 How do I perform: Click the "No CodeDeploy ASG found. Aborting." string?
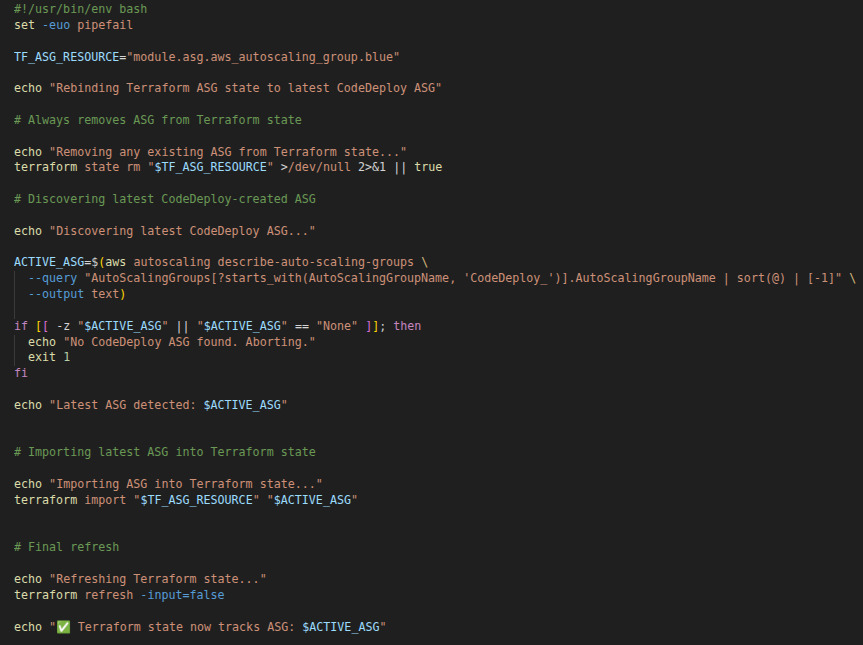190,342
